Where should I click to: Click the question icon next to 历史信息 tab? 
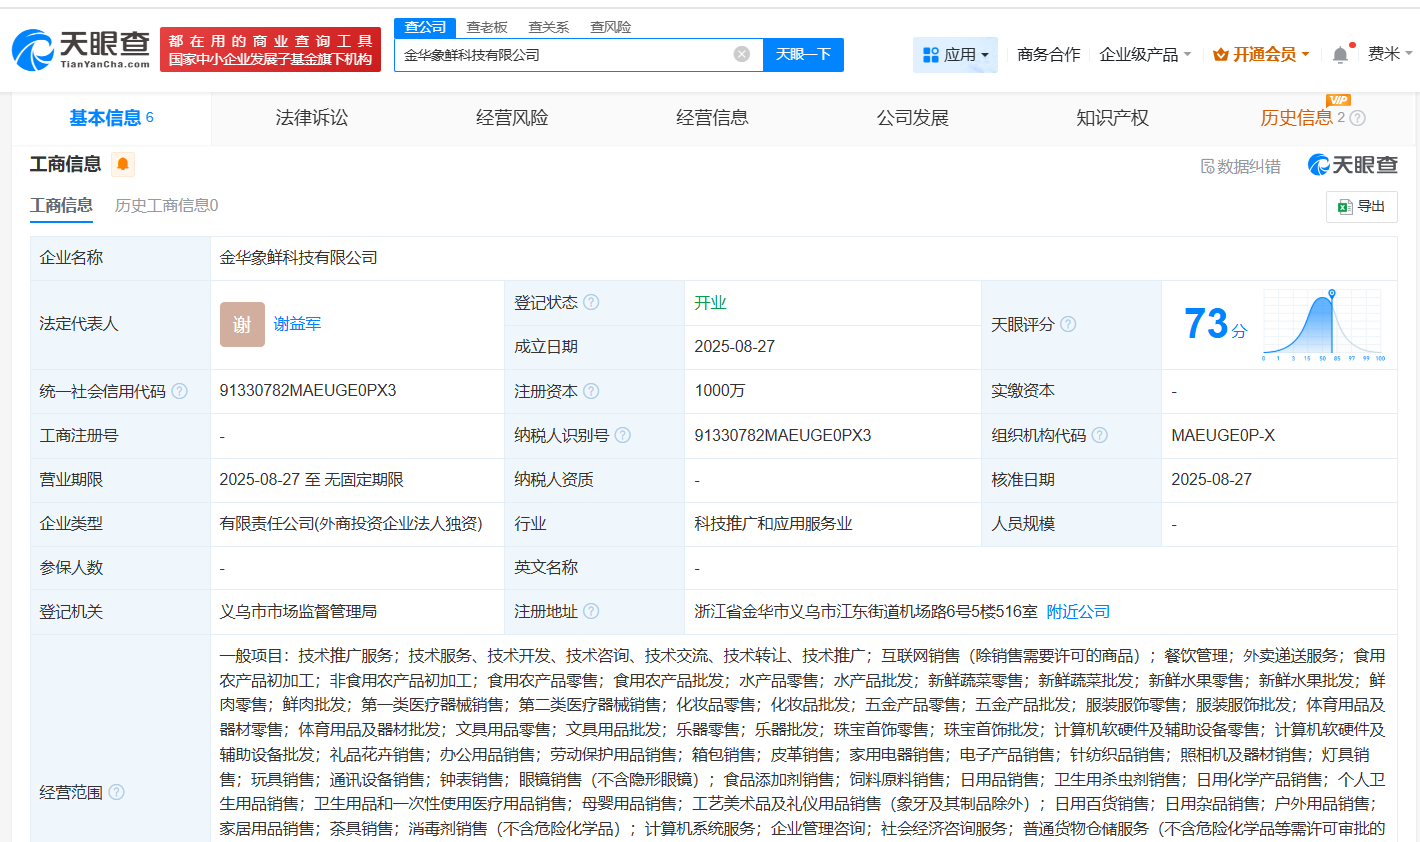(1357, 117)
